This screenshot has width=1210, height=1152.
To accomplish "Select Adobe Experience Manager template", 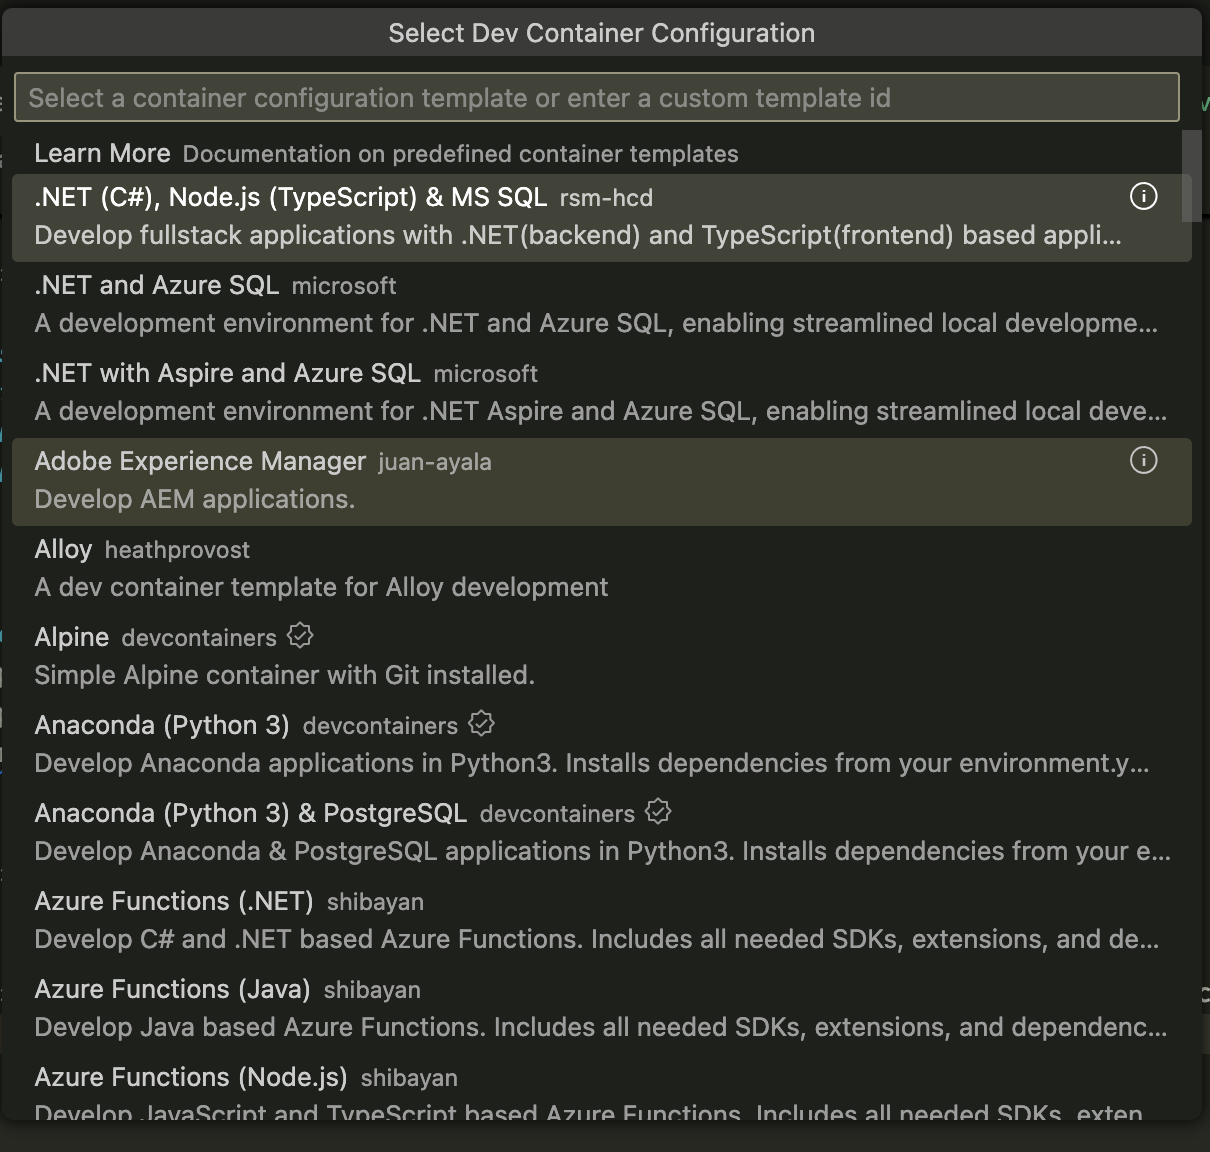I will (602, 481).
